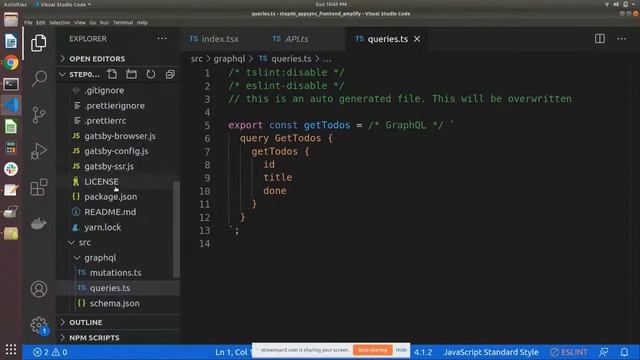Image resolution: width=640 pixels, height=360 pixels.
Task: Open the Manage gear icon
Action: click(x=39, y=325)
